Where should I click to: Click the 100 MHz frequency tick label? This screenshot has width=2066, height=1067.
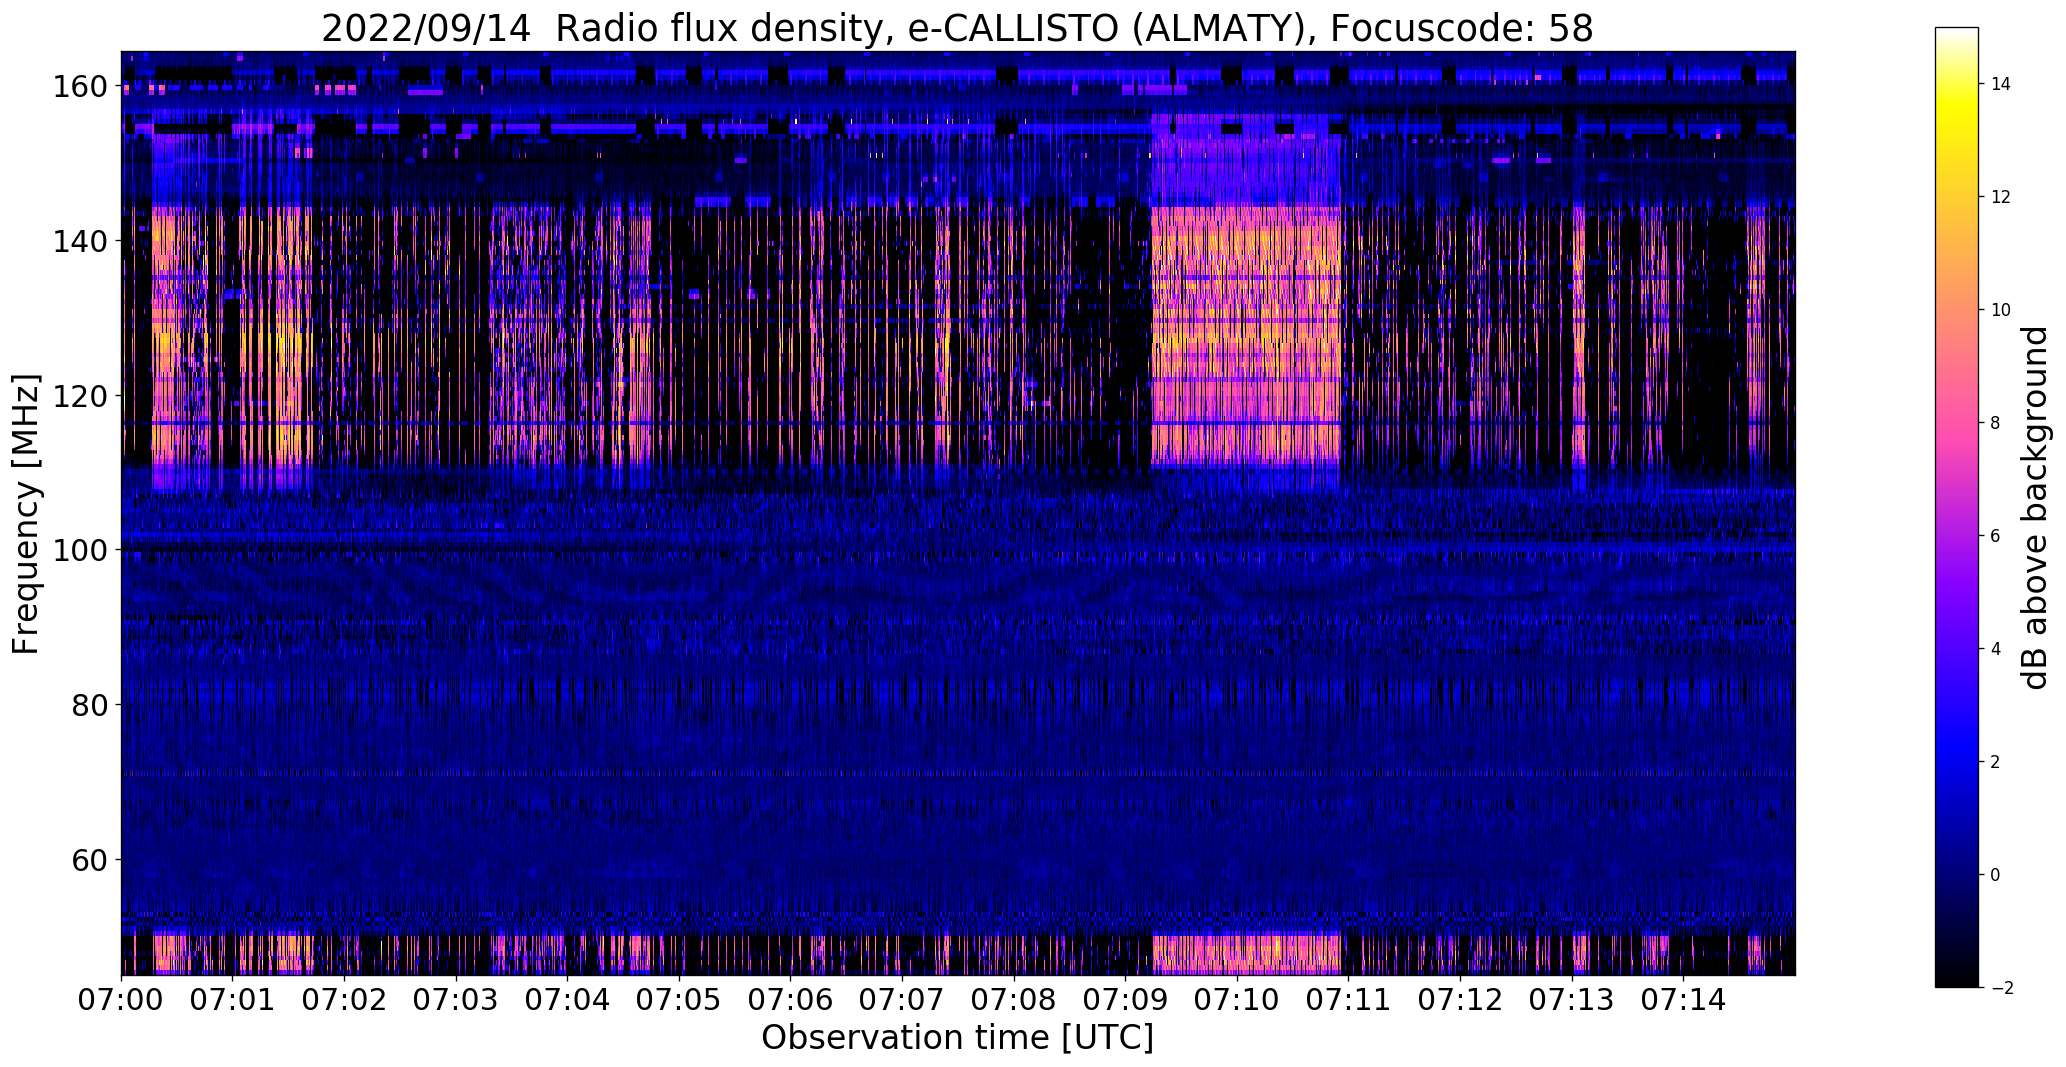(79, 550)
